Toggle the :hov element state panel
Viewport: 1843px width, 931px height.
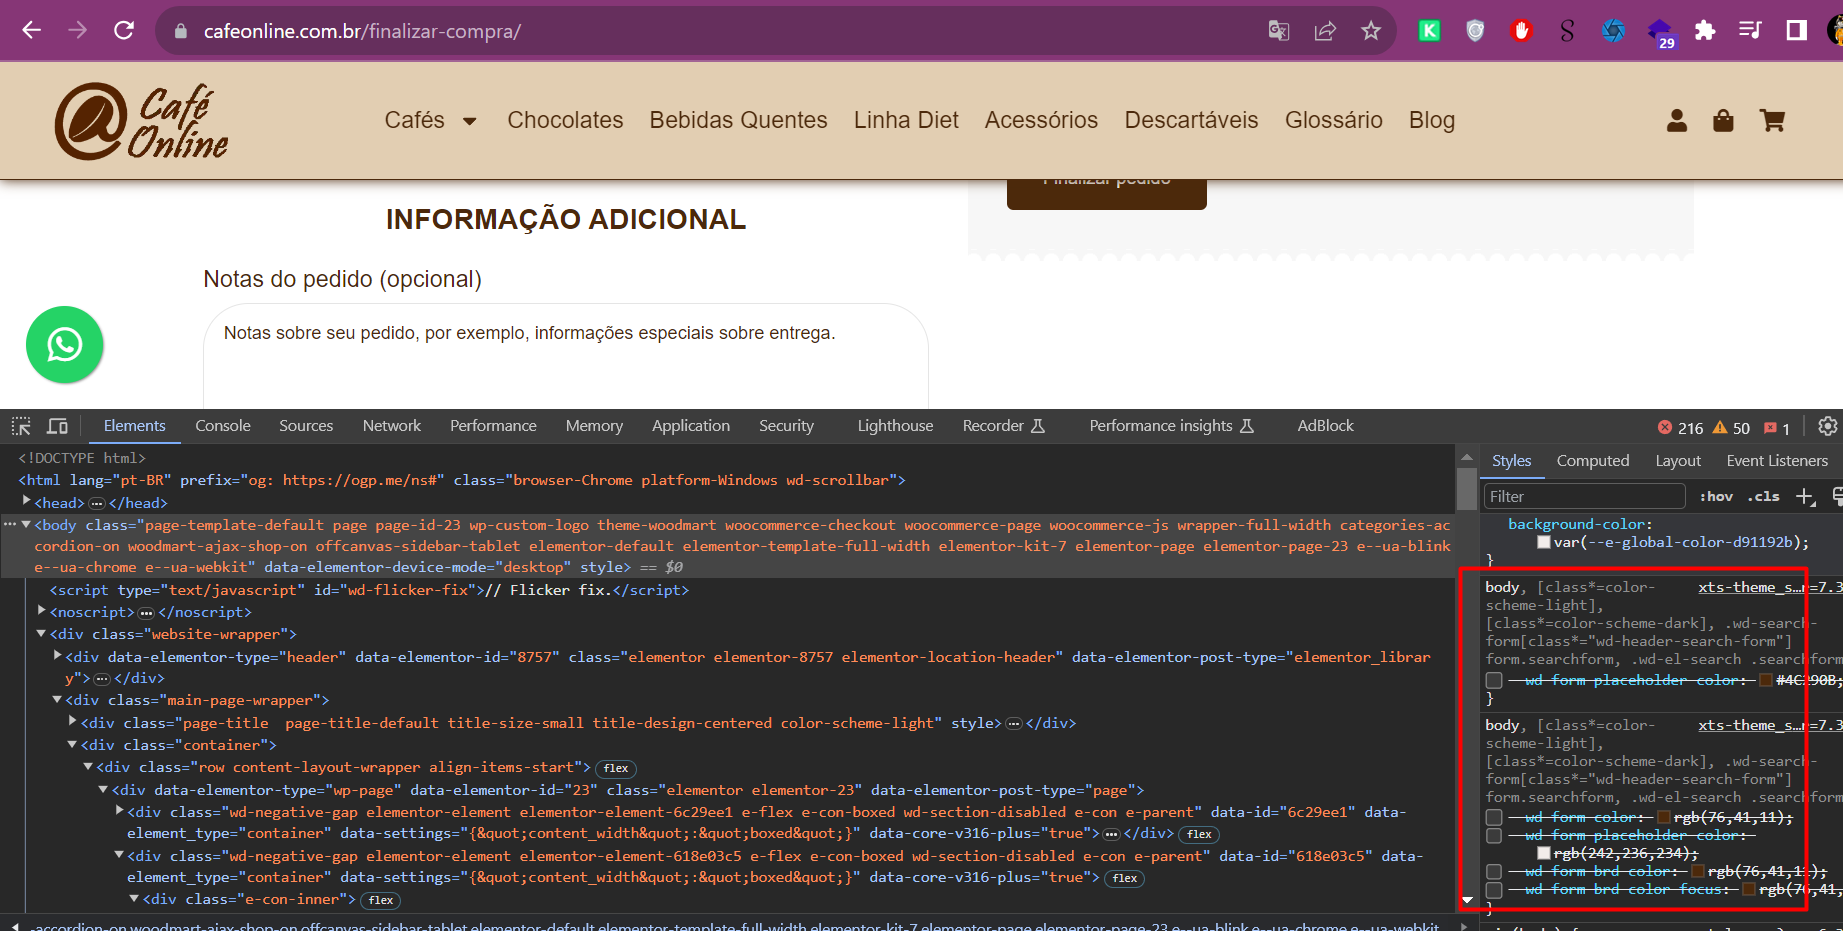(x=1716, y=496)
